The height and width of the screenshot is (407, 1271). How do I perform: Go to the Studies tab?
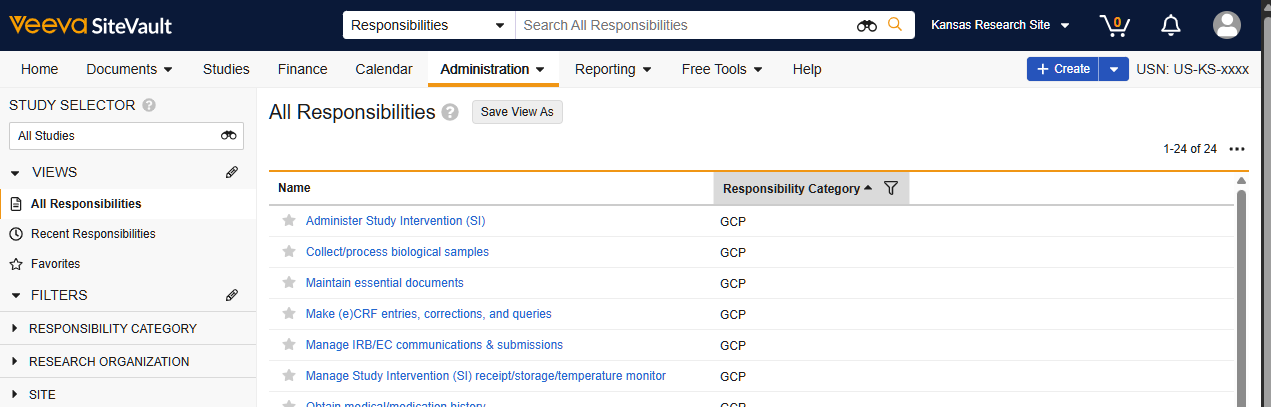pyautogui.click(x=226, y=69)
